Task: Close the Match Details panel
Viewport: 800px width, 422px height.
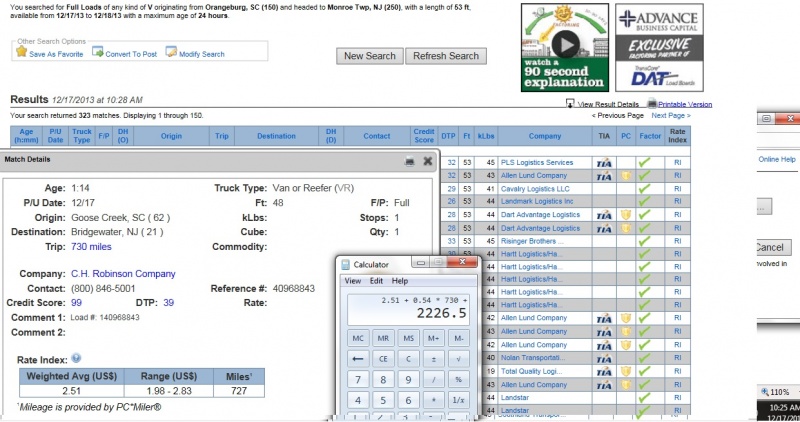Action: click(428, 161)
